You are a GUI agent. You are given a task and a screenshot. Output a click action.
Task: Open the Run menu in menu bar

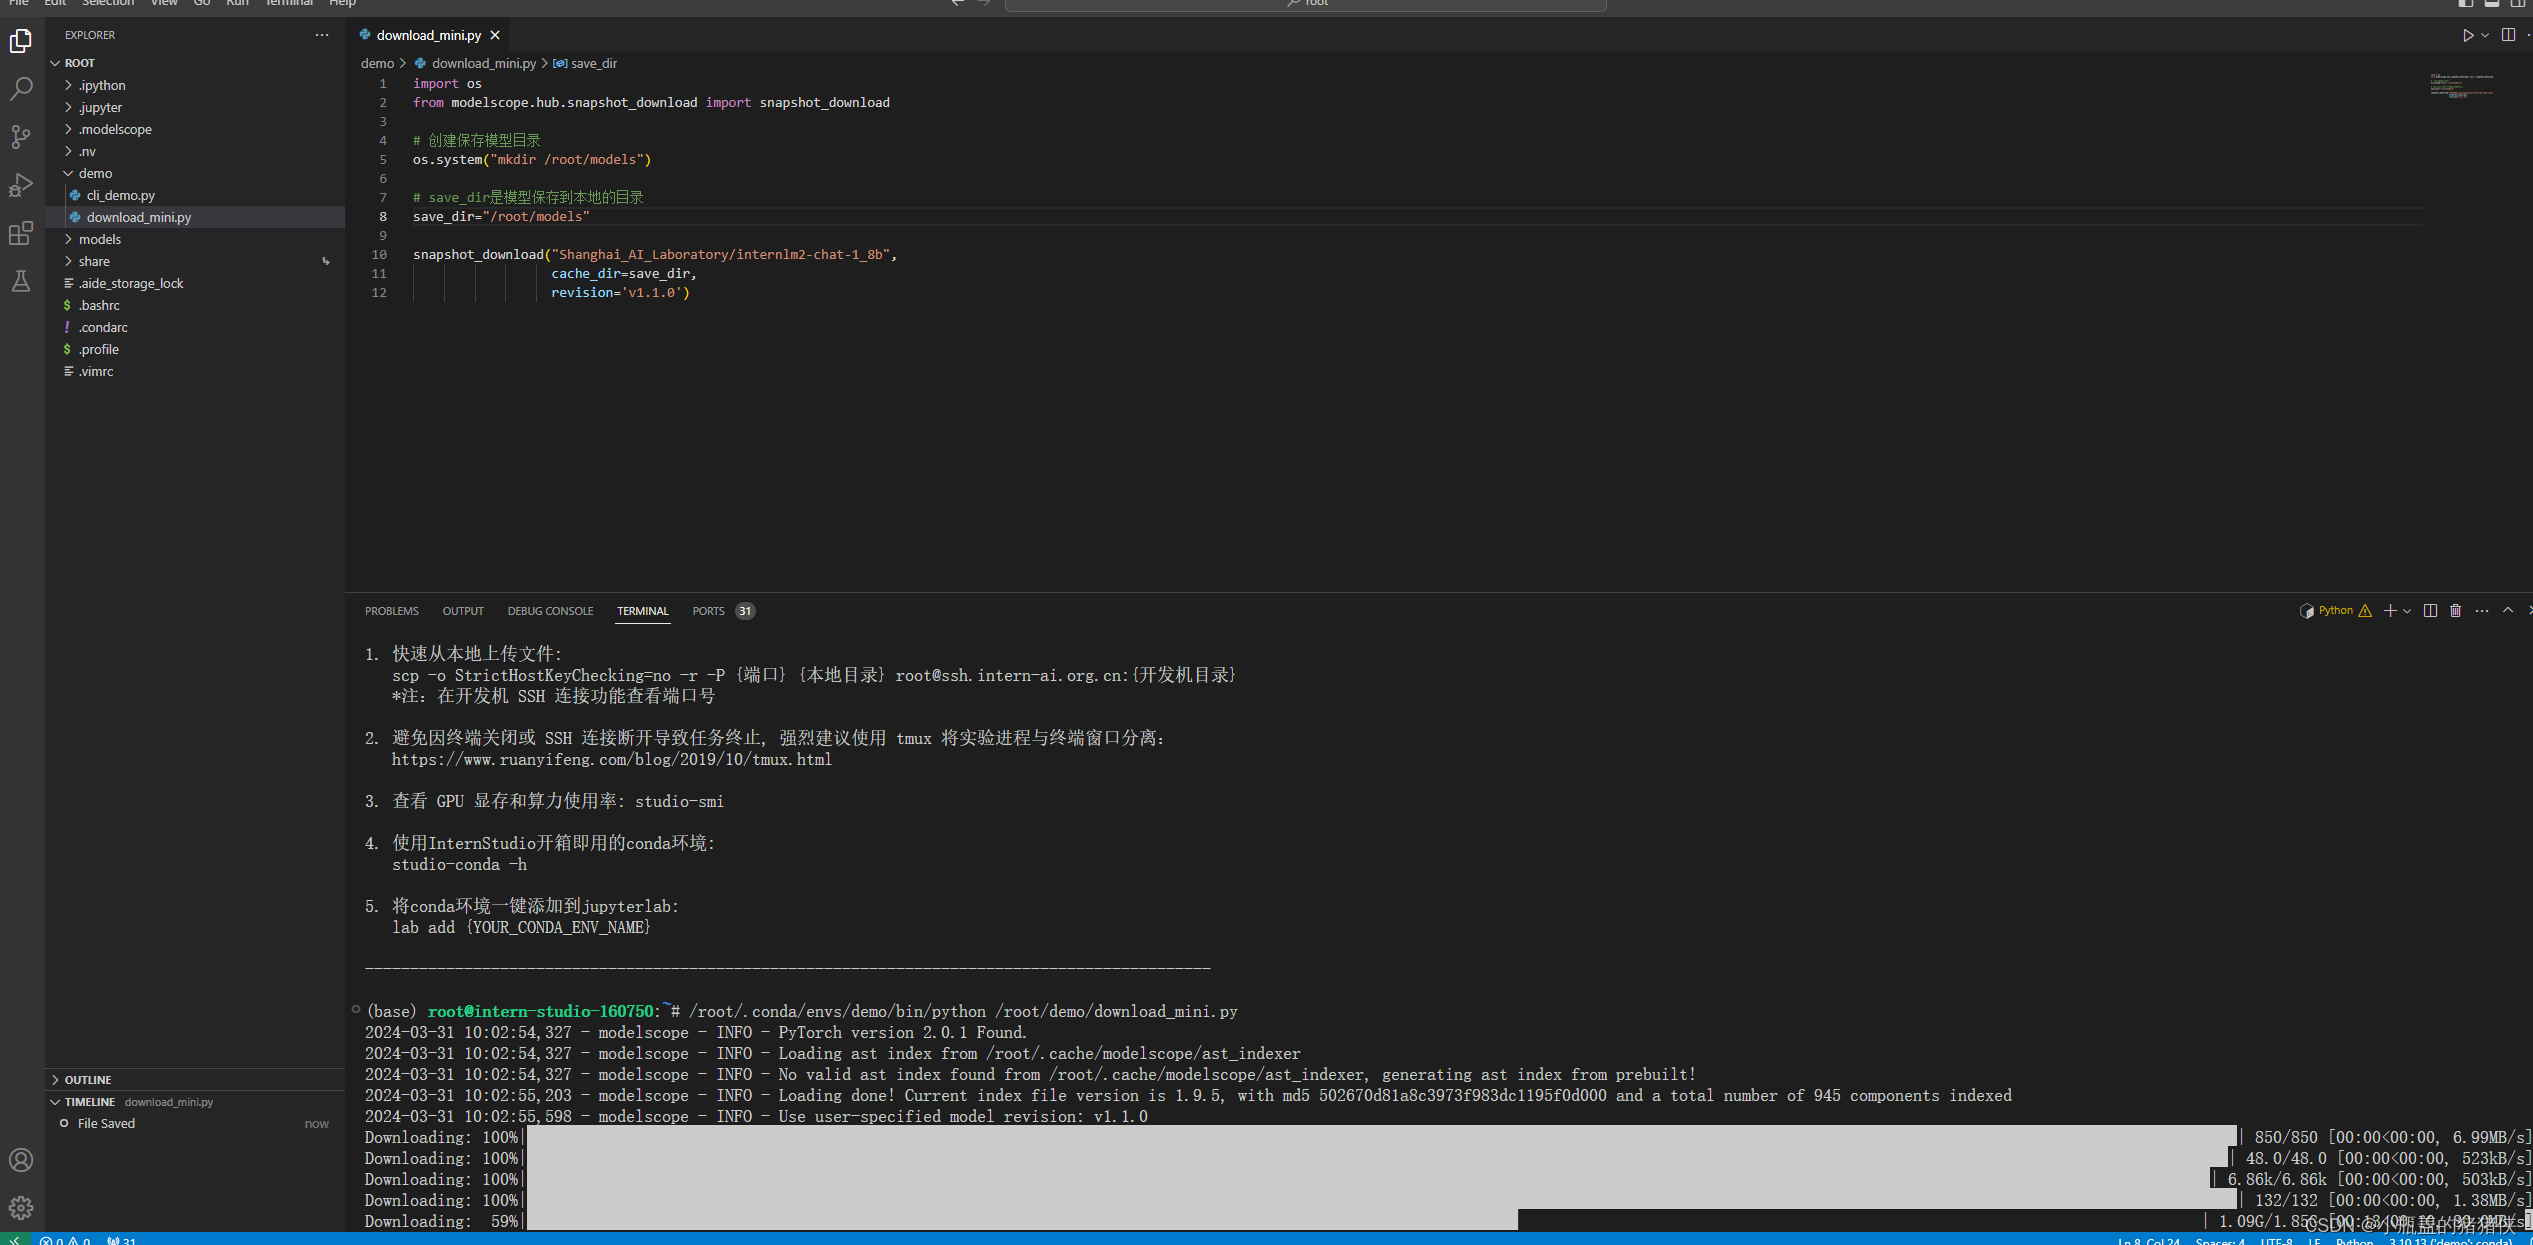click(237, 5)
